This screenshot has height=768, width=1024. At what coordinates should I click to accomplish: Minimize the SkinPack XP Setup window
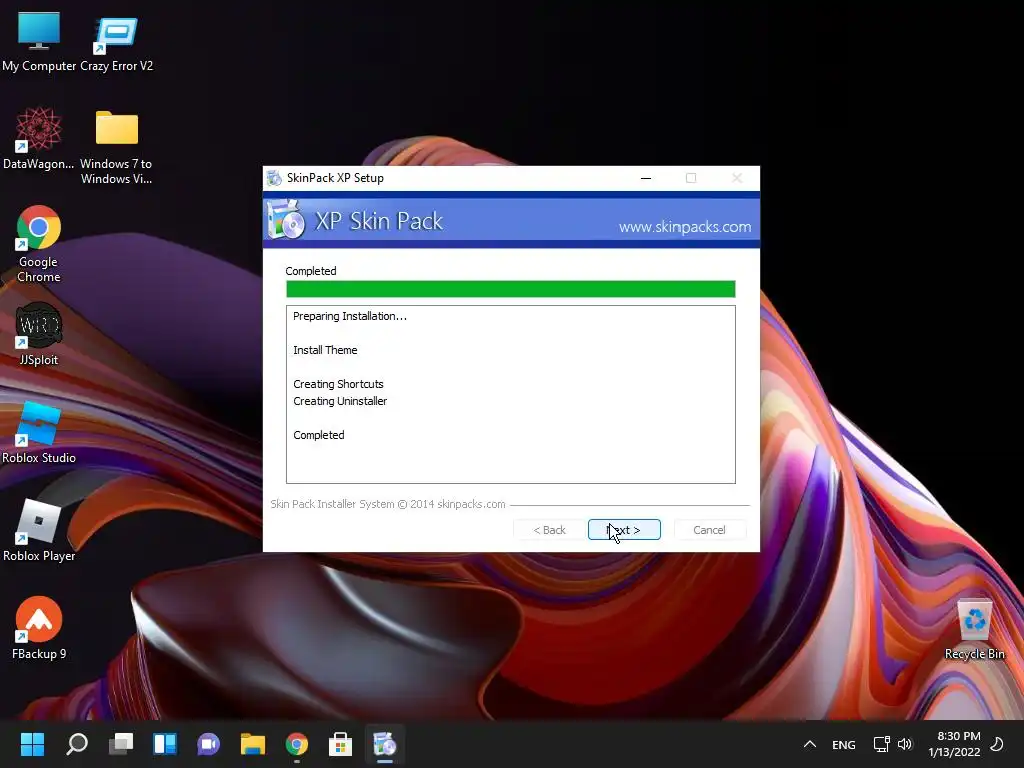coord(646,178)
